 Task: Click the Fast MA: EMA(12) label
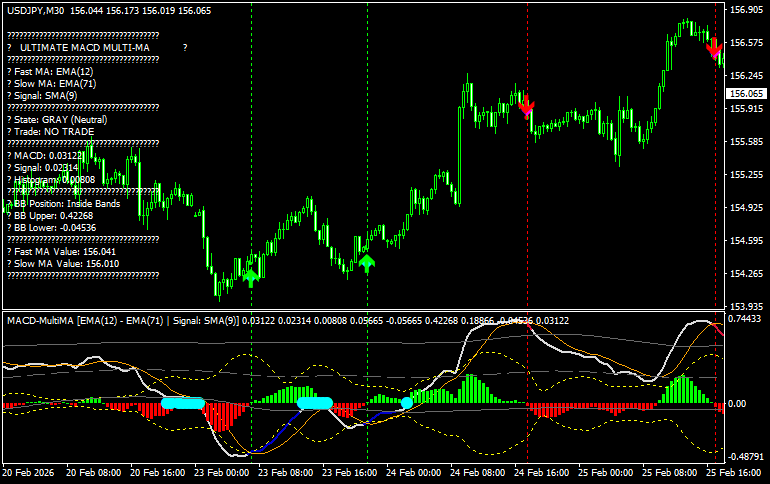(x=53, y=72)
